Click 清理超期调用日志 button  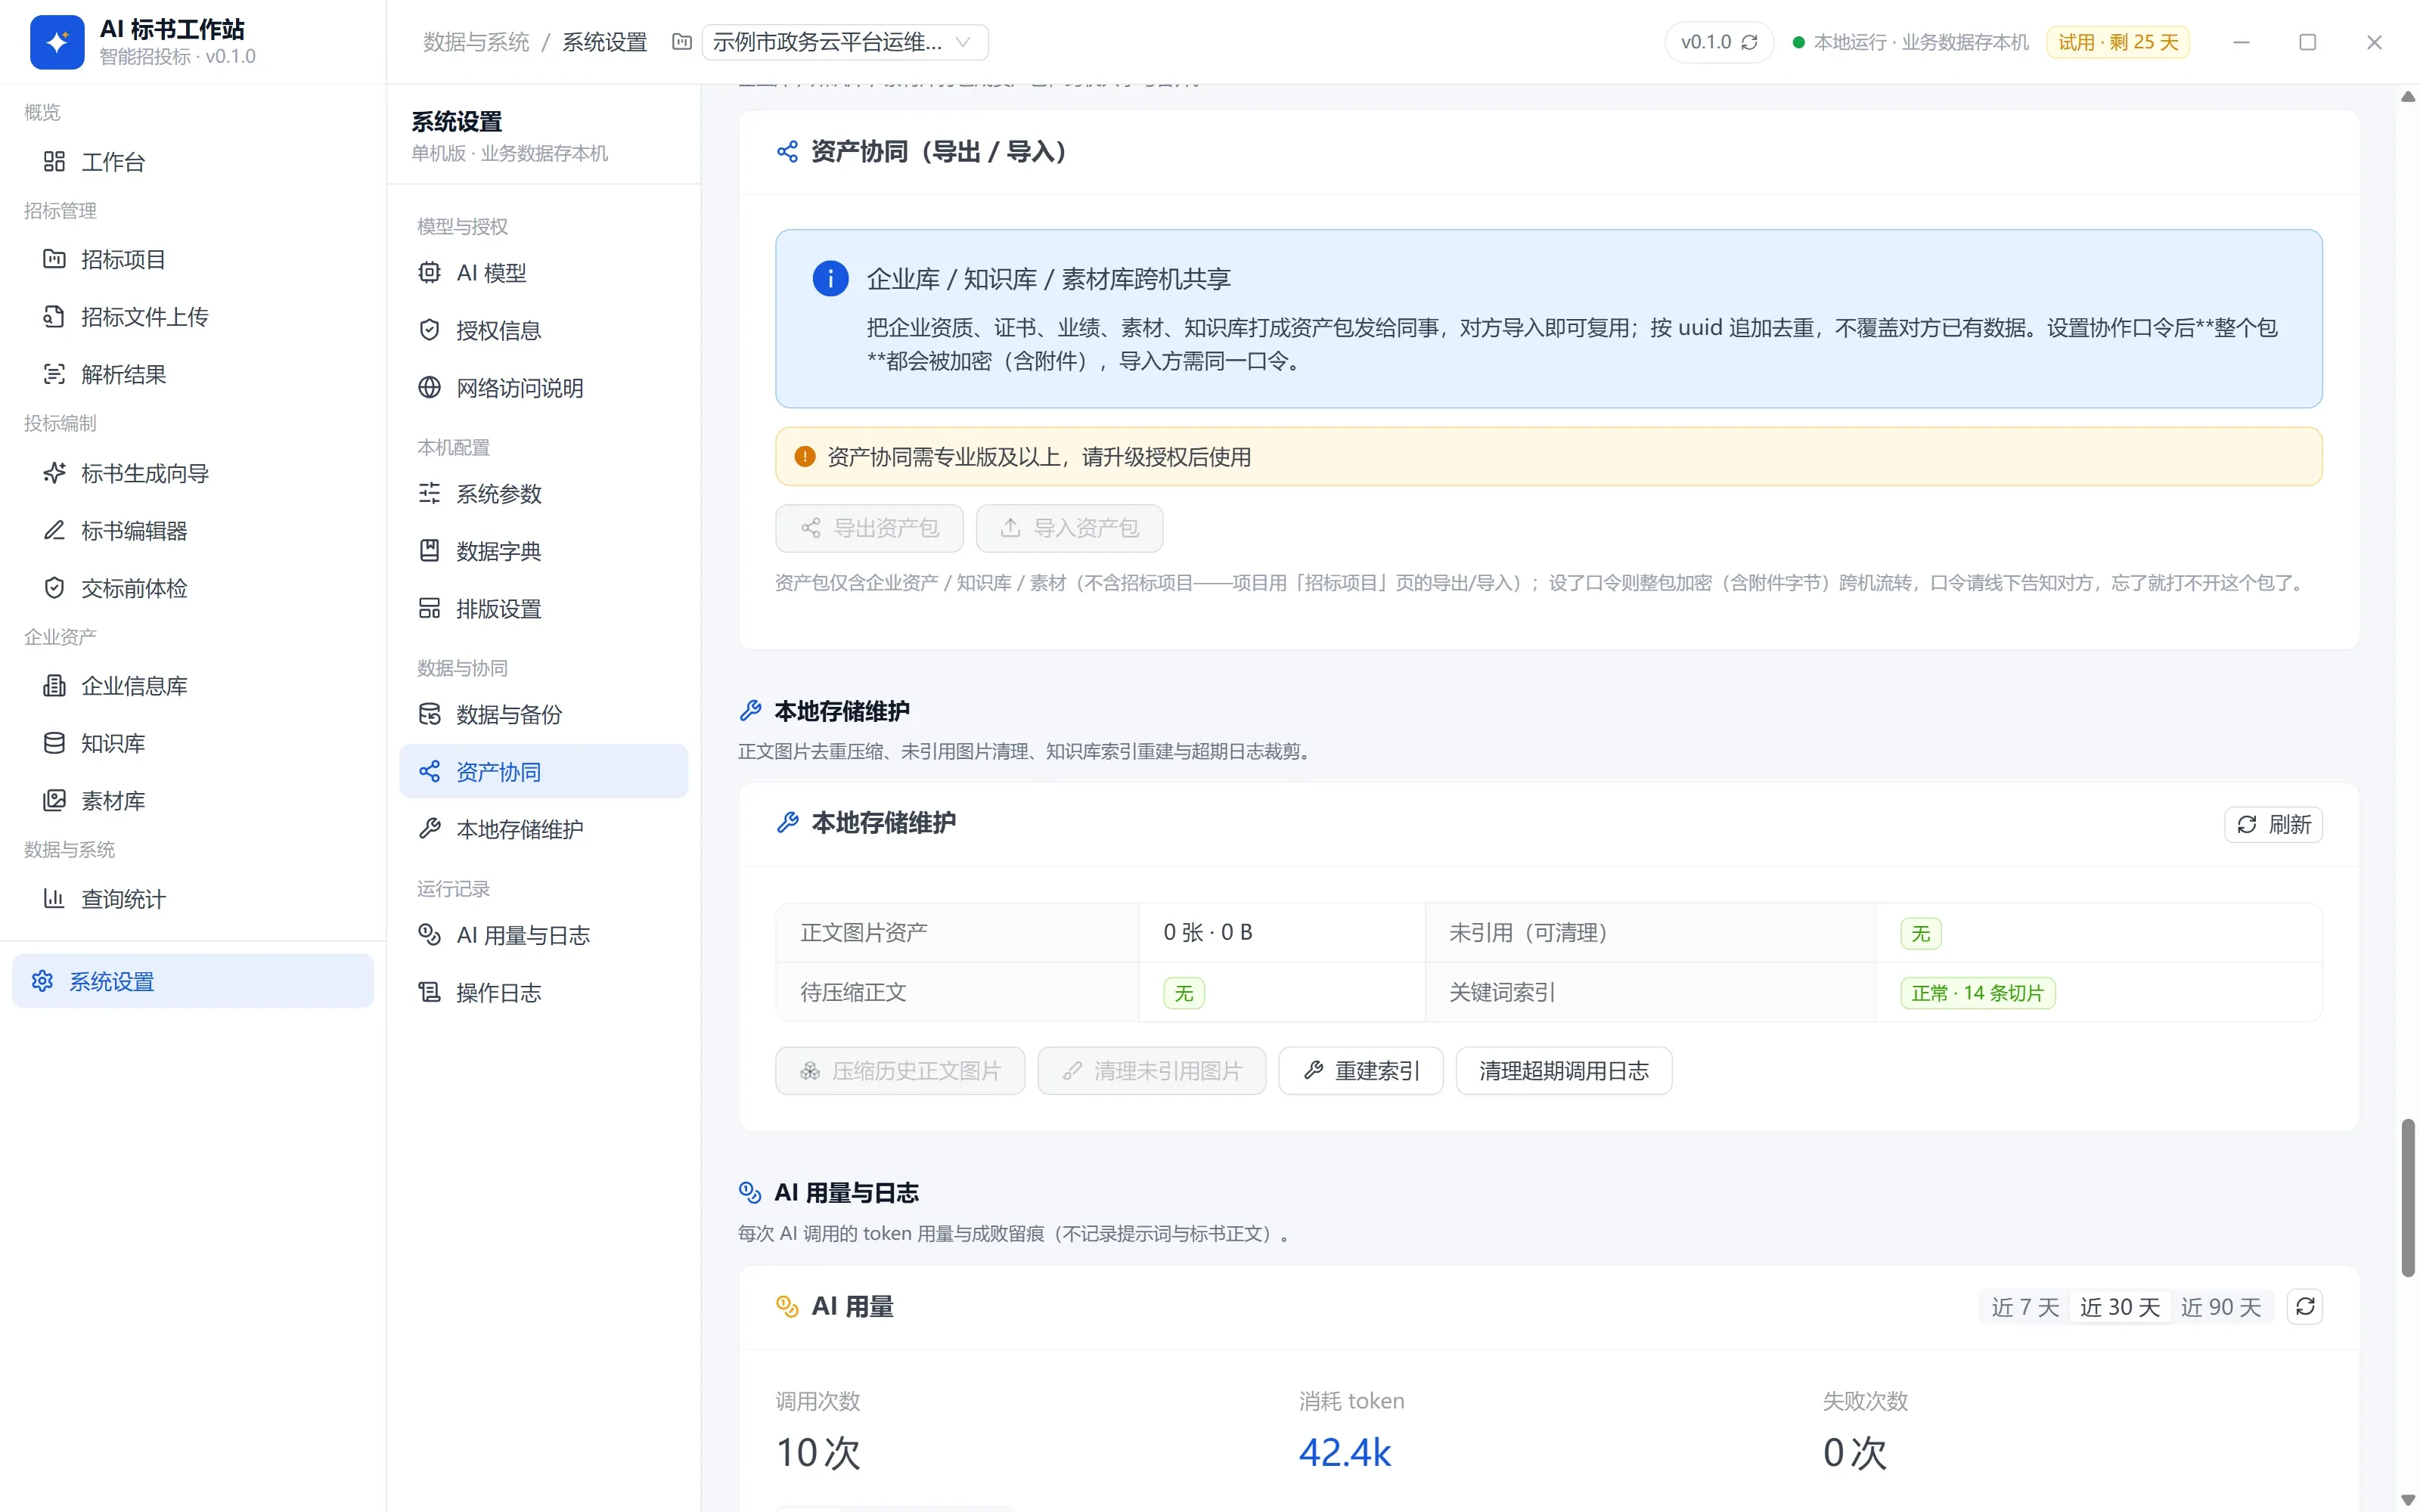(x=1564, y=1071)
